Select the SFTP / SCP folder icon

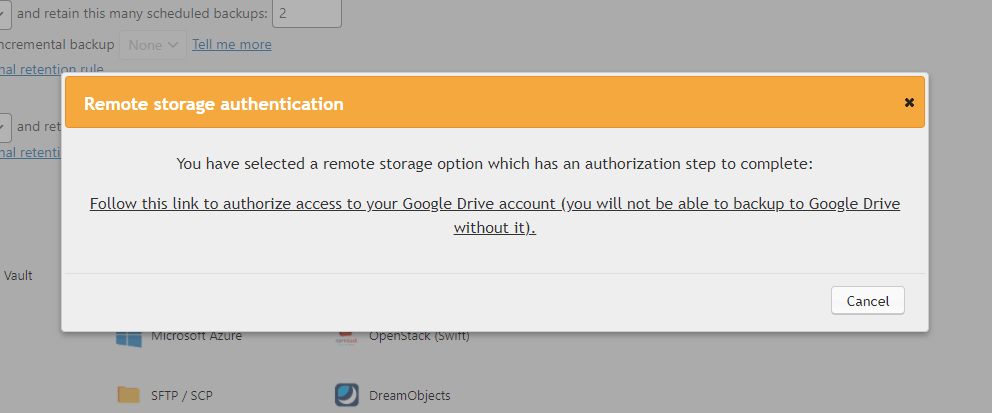tap(128, 395)
